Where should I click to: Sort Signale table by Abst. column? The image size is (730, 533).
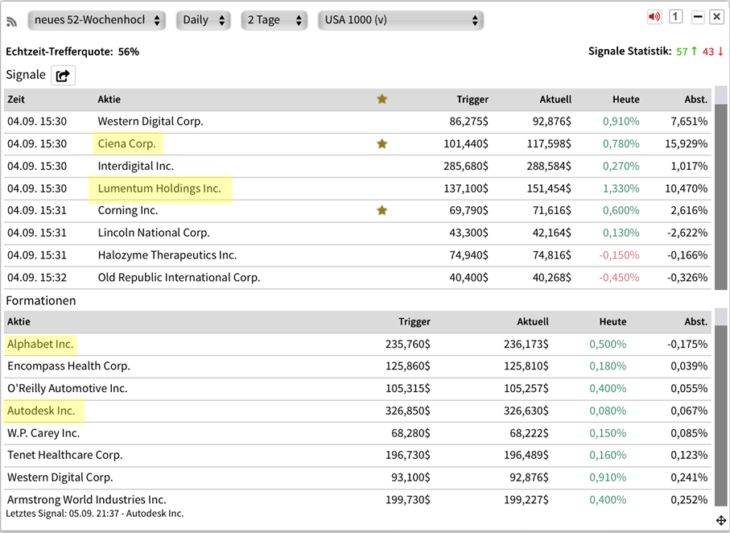click(x=696, y=99)
